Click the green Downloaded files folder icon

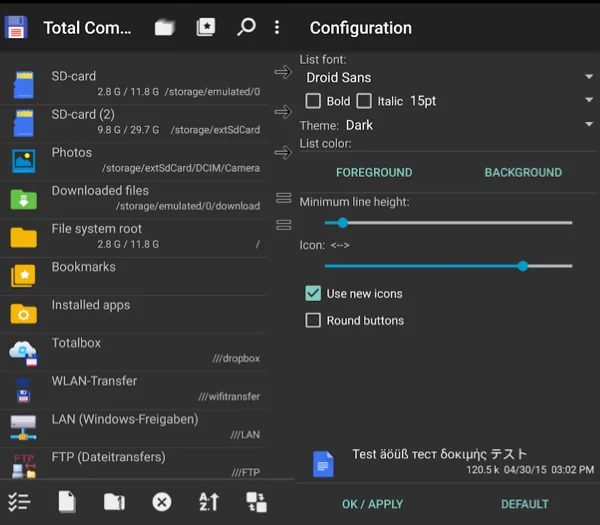[24, 199]
